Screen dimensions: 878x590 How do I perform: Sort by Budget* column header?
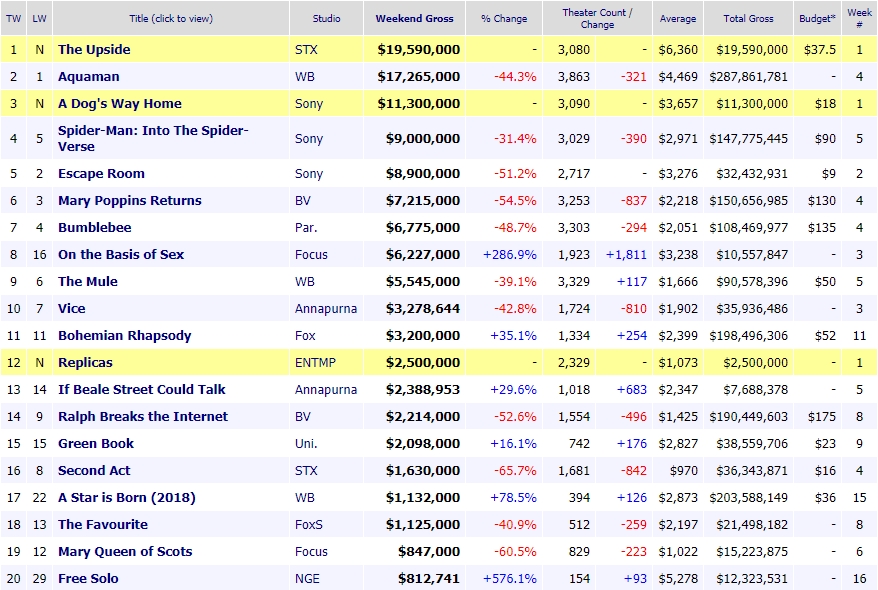click(817, 18)
